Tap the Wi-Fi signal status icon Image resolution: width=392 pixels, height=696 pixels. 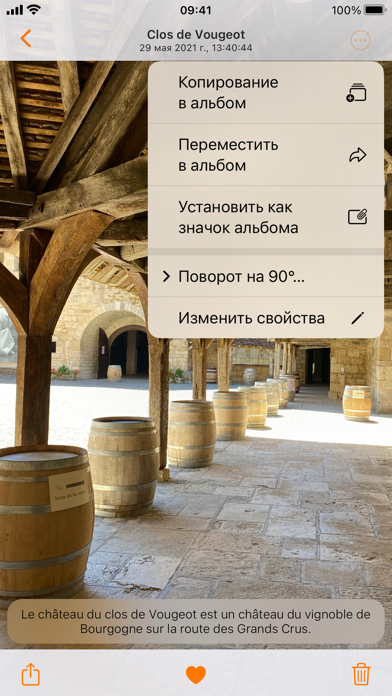33,10
